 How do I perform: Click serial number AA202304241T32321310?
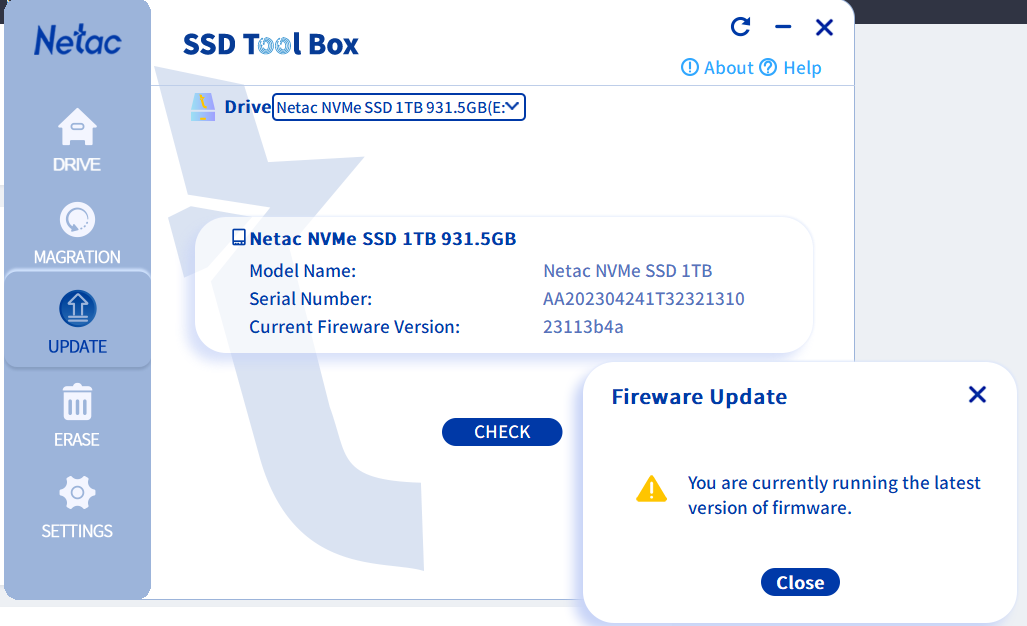(x=643, y=299)
